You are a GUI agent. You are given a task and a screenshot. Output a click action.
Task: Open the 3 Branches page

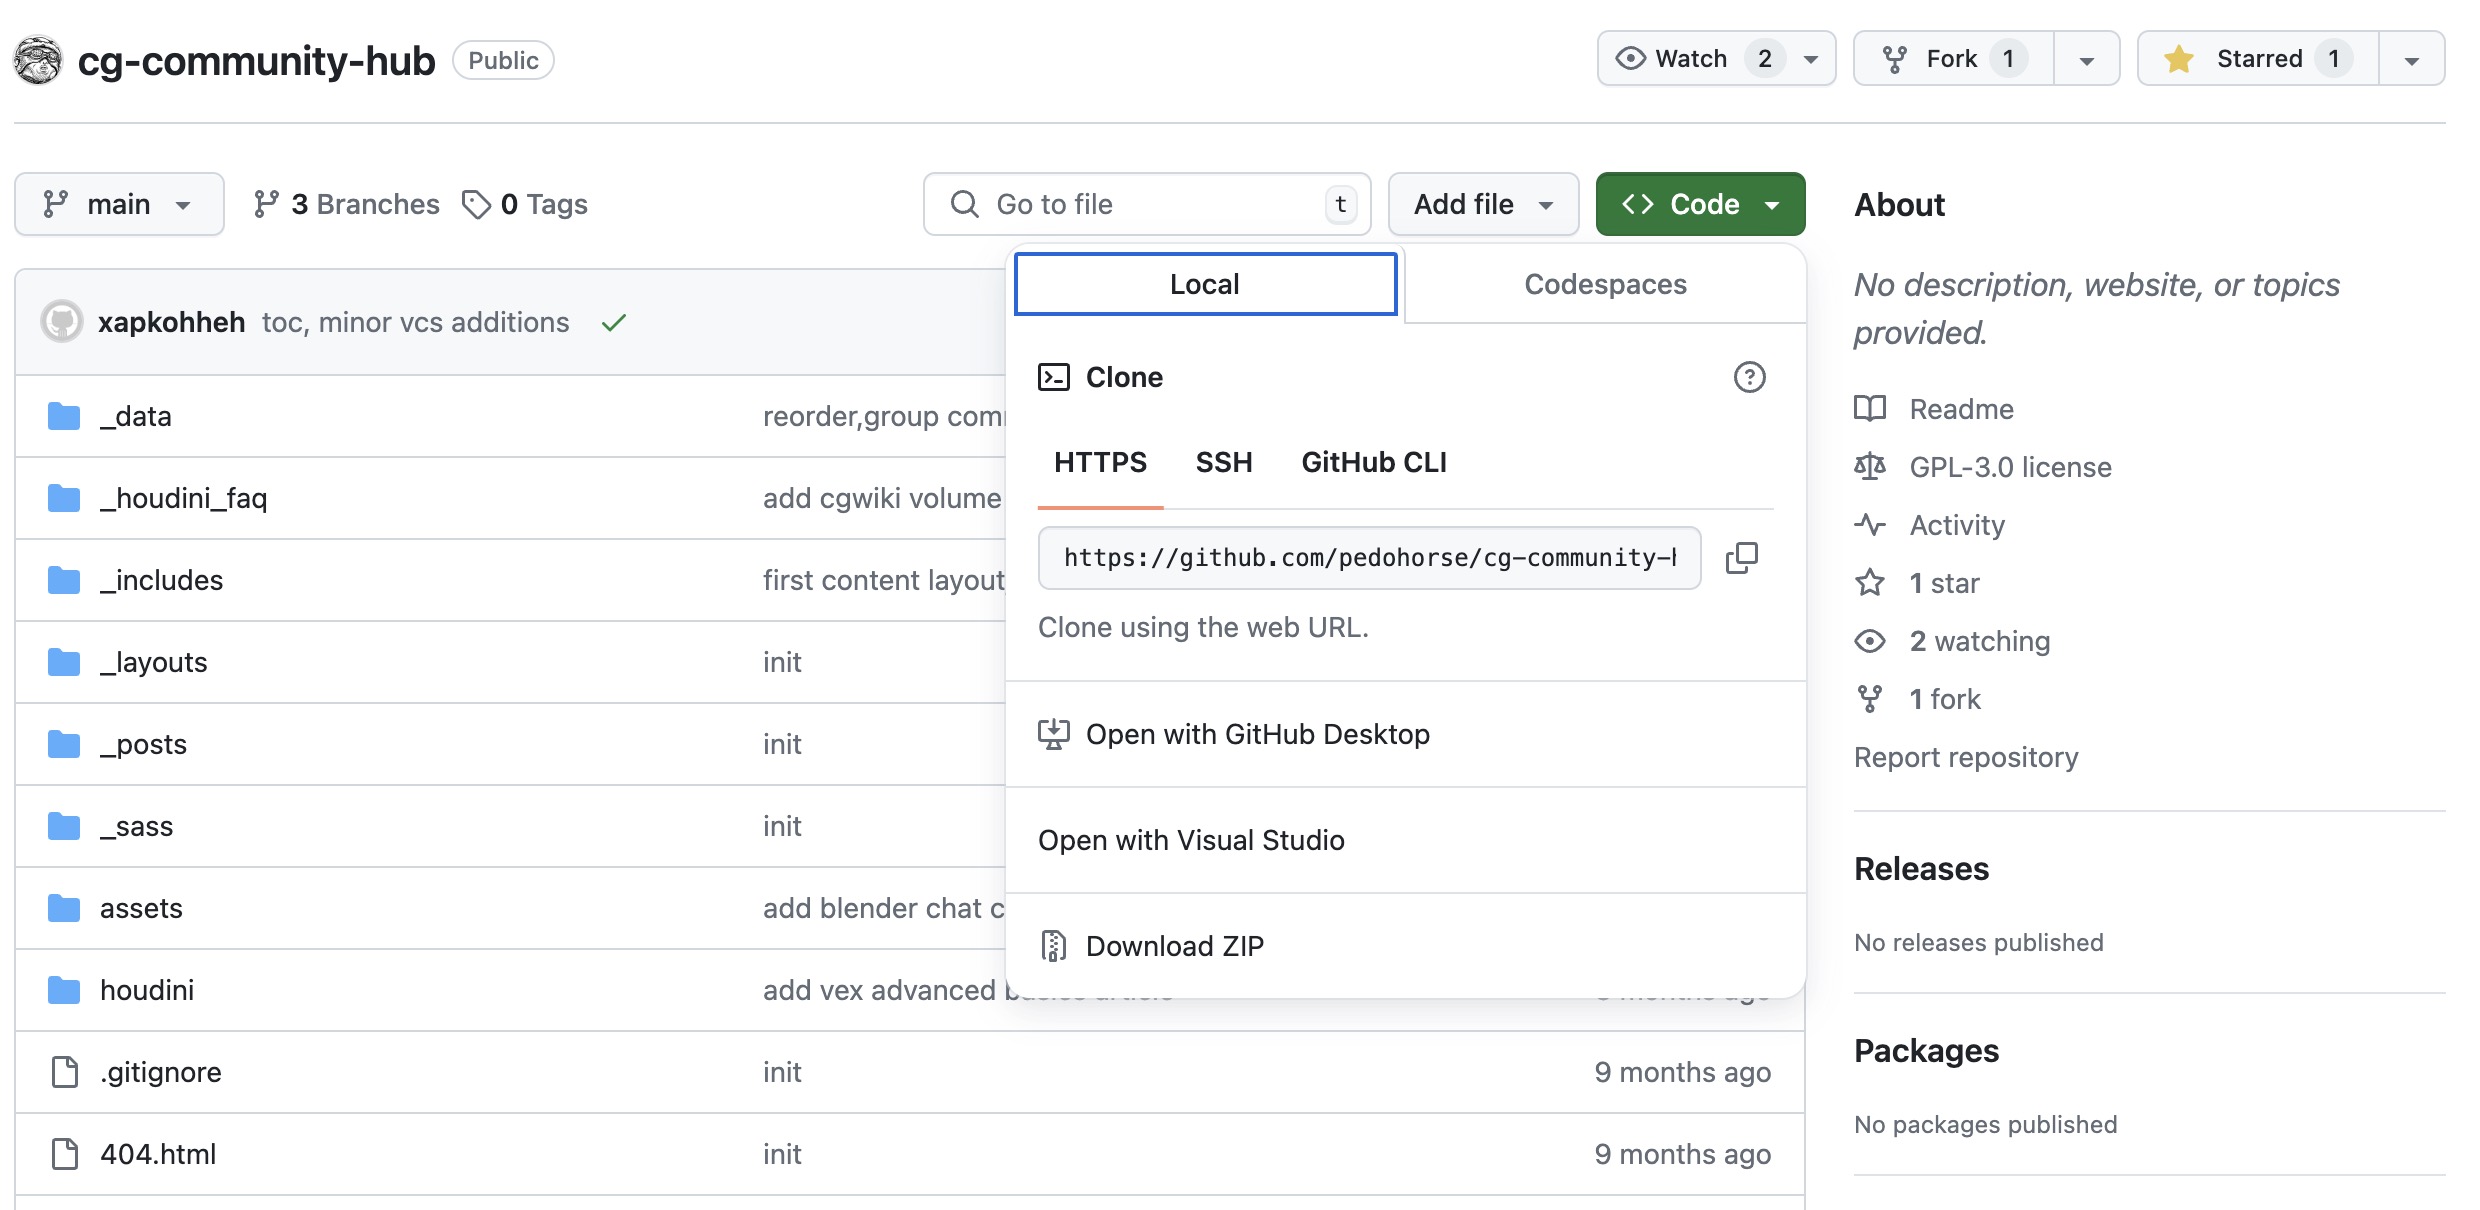tap(345, 204)
